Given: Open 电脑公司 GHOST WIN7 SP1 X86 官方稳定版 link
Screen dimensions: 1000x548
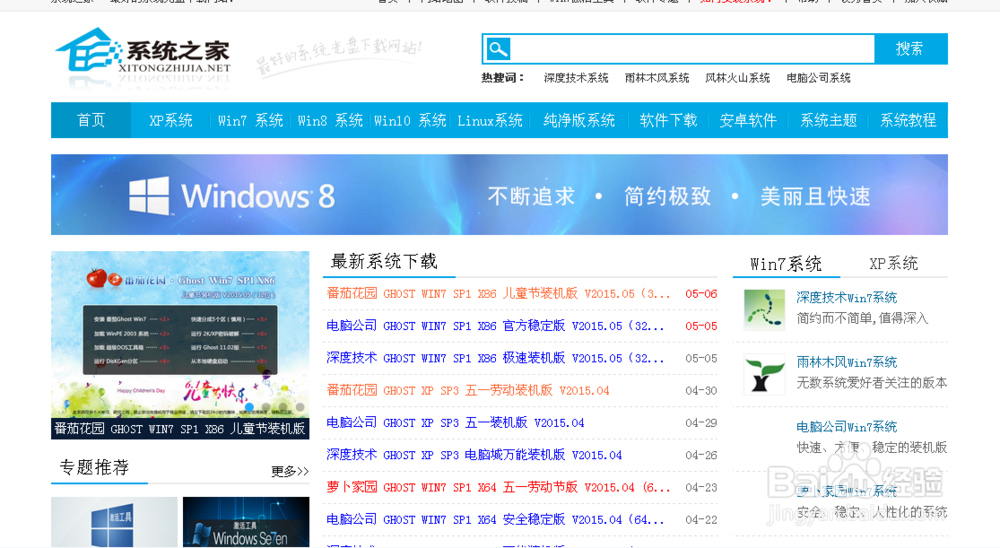Looking at the screenshot, I should click(496, 325).
